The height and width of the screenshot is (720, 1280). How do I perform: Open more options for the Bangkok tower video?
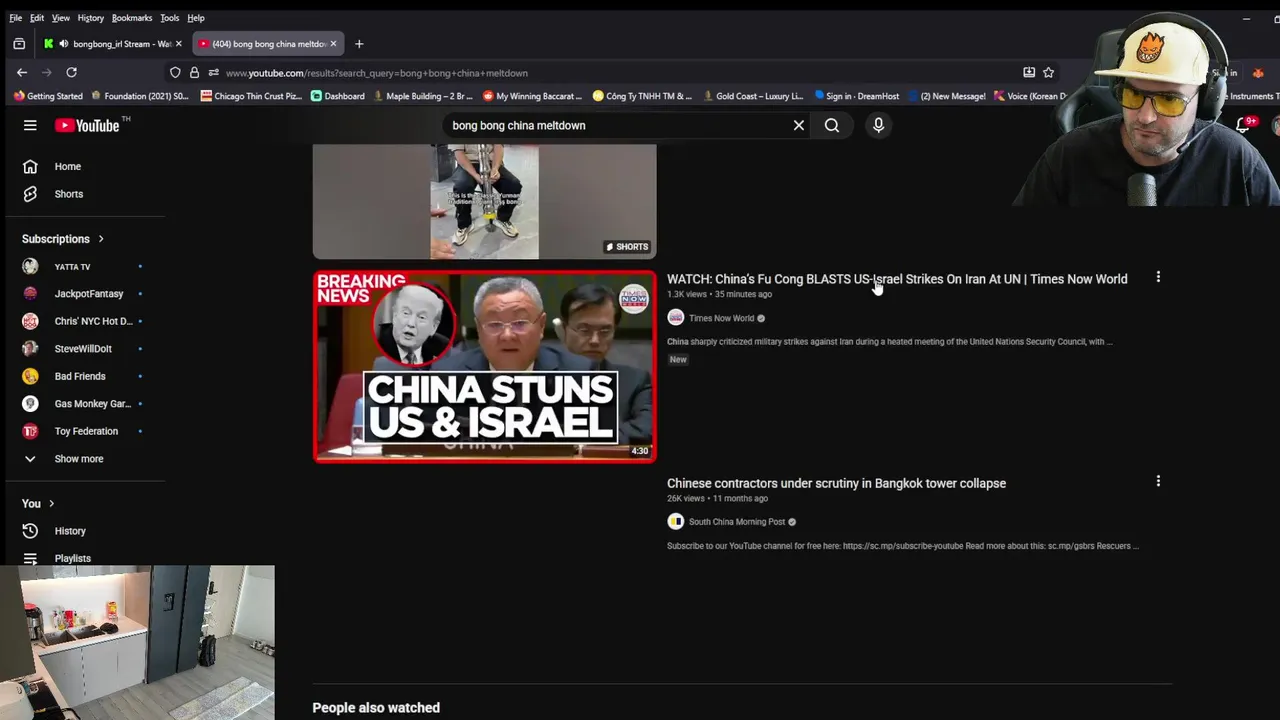click(1158, 481)
